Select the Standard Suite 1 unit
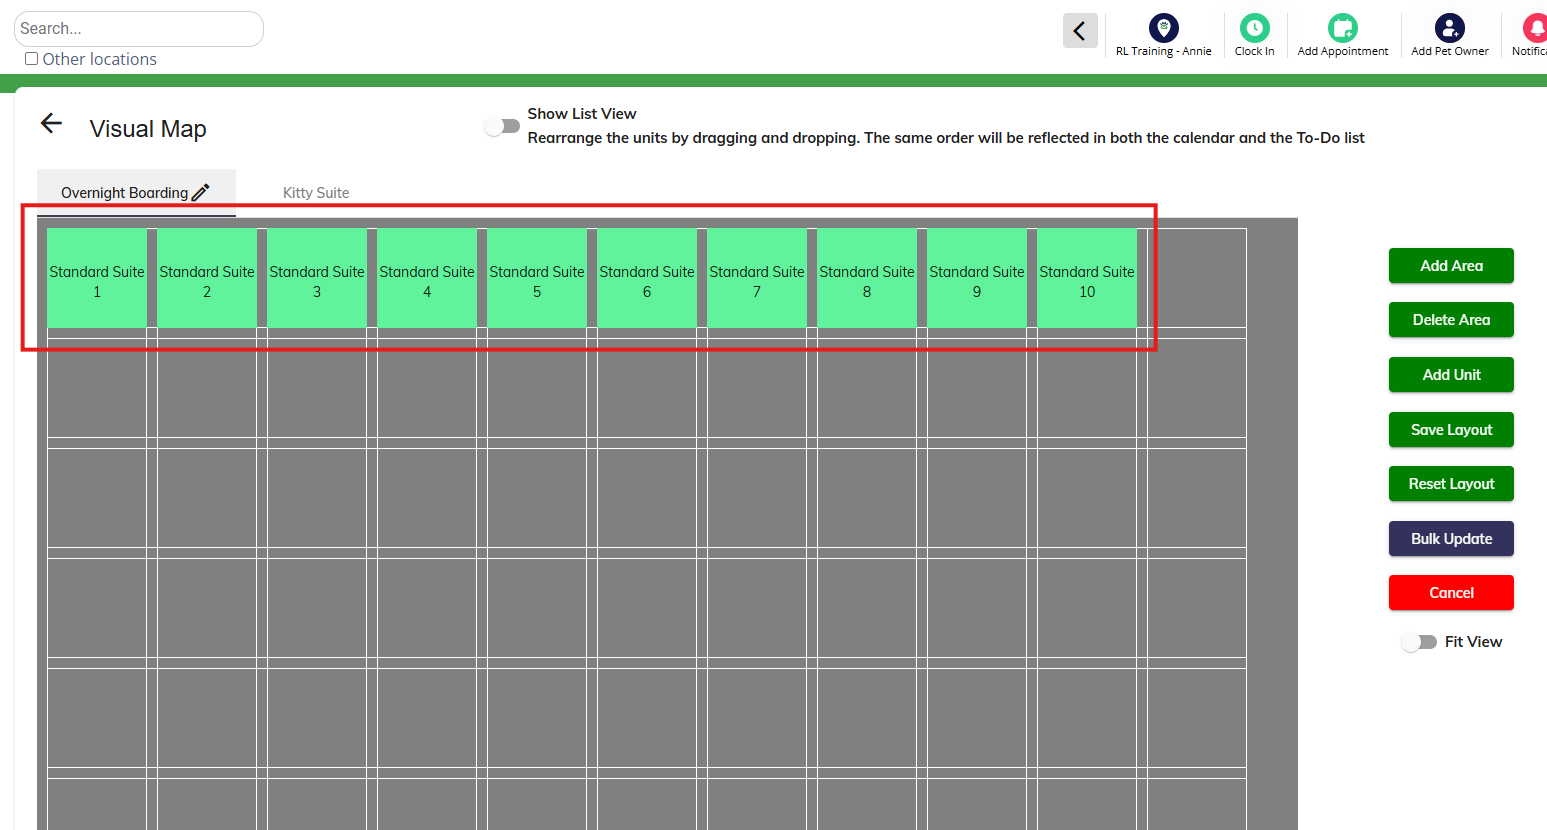This screenshot has height=830, width=1547. [x=97, y=278]
